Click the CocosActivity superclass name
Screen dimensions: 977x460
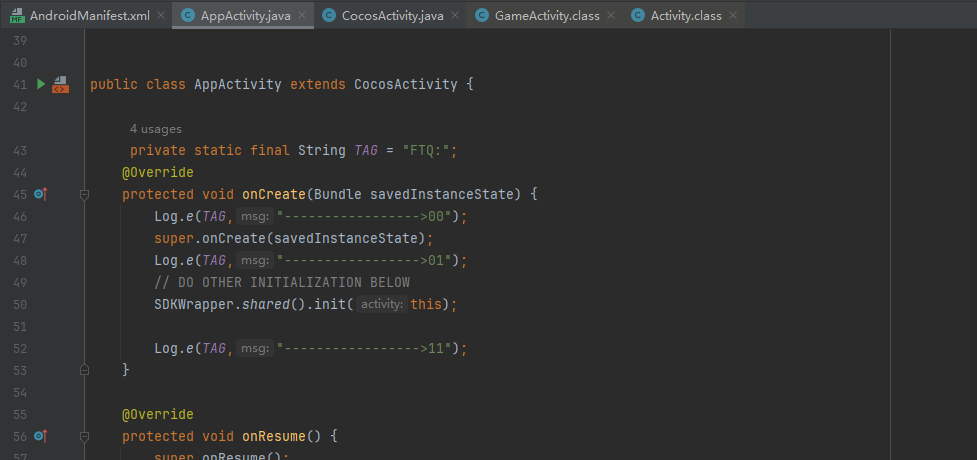click(x=406, y=84)
